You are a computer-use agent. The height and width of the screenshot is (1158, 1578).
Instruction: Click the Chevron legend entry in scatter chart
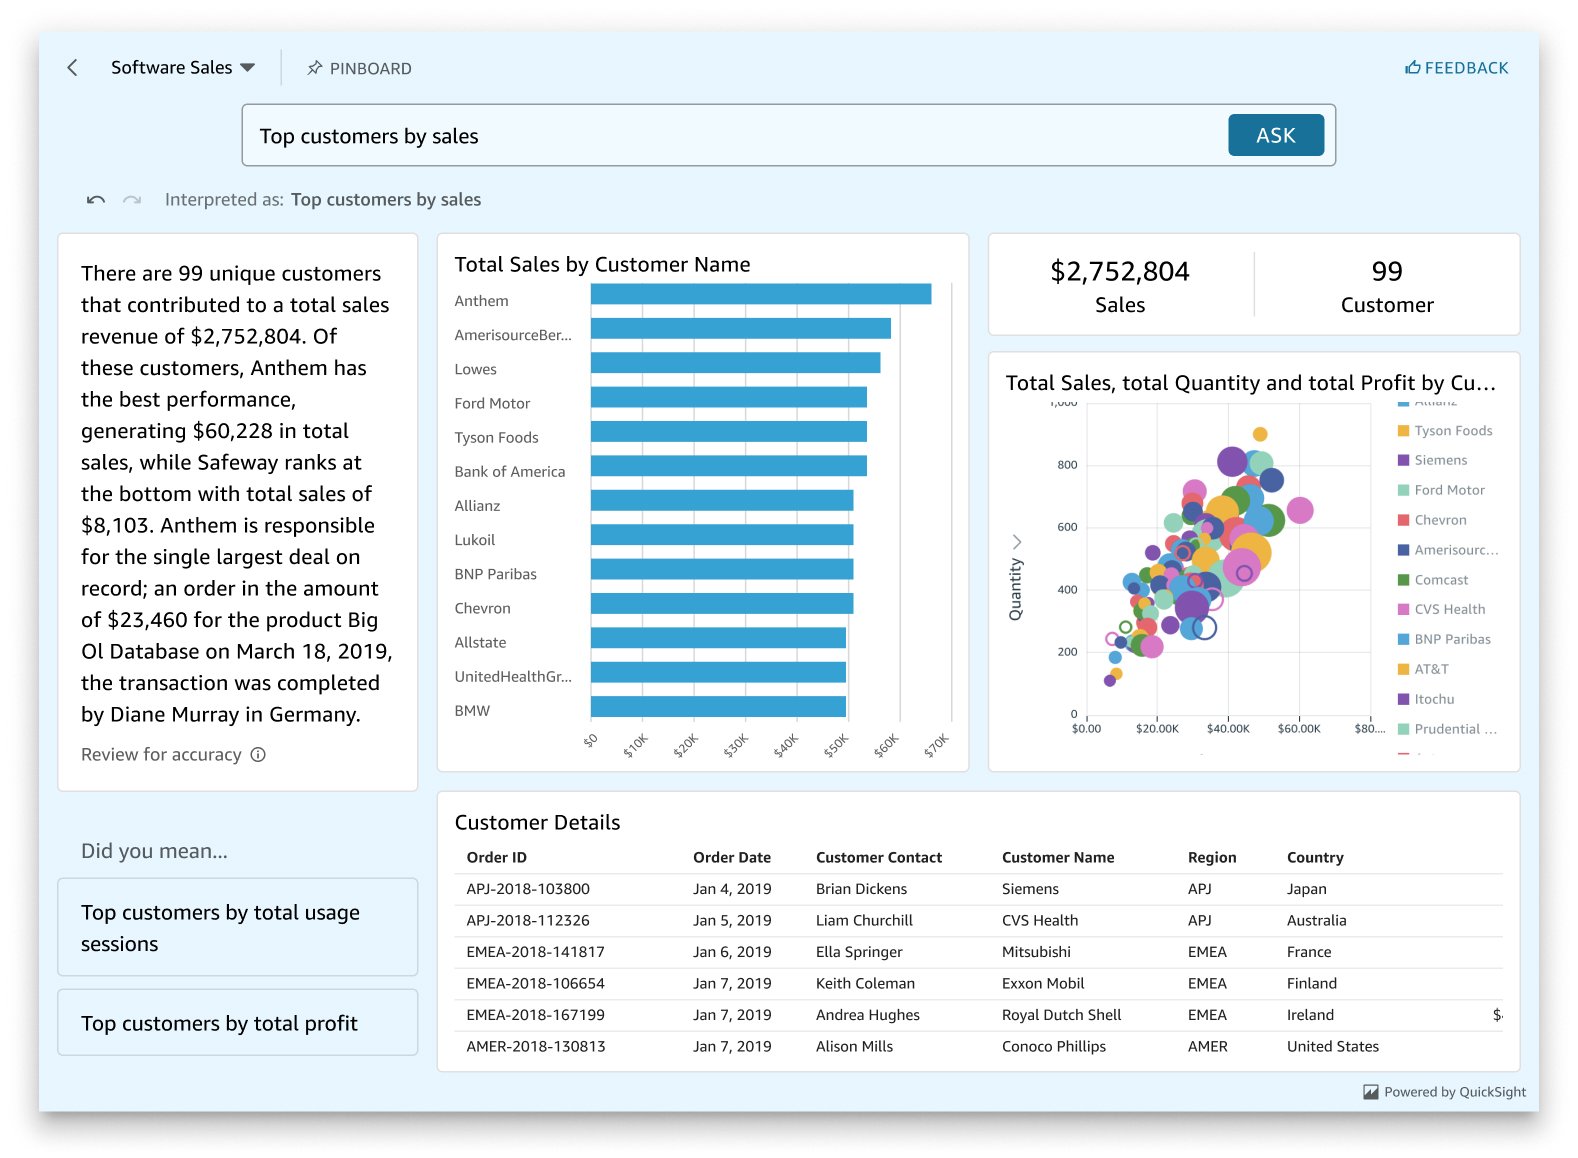click(x=1432, y=520)
